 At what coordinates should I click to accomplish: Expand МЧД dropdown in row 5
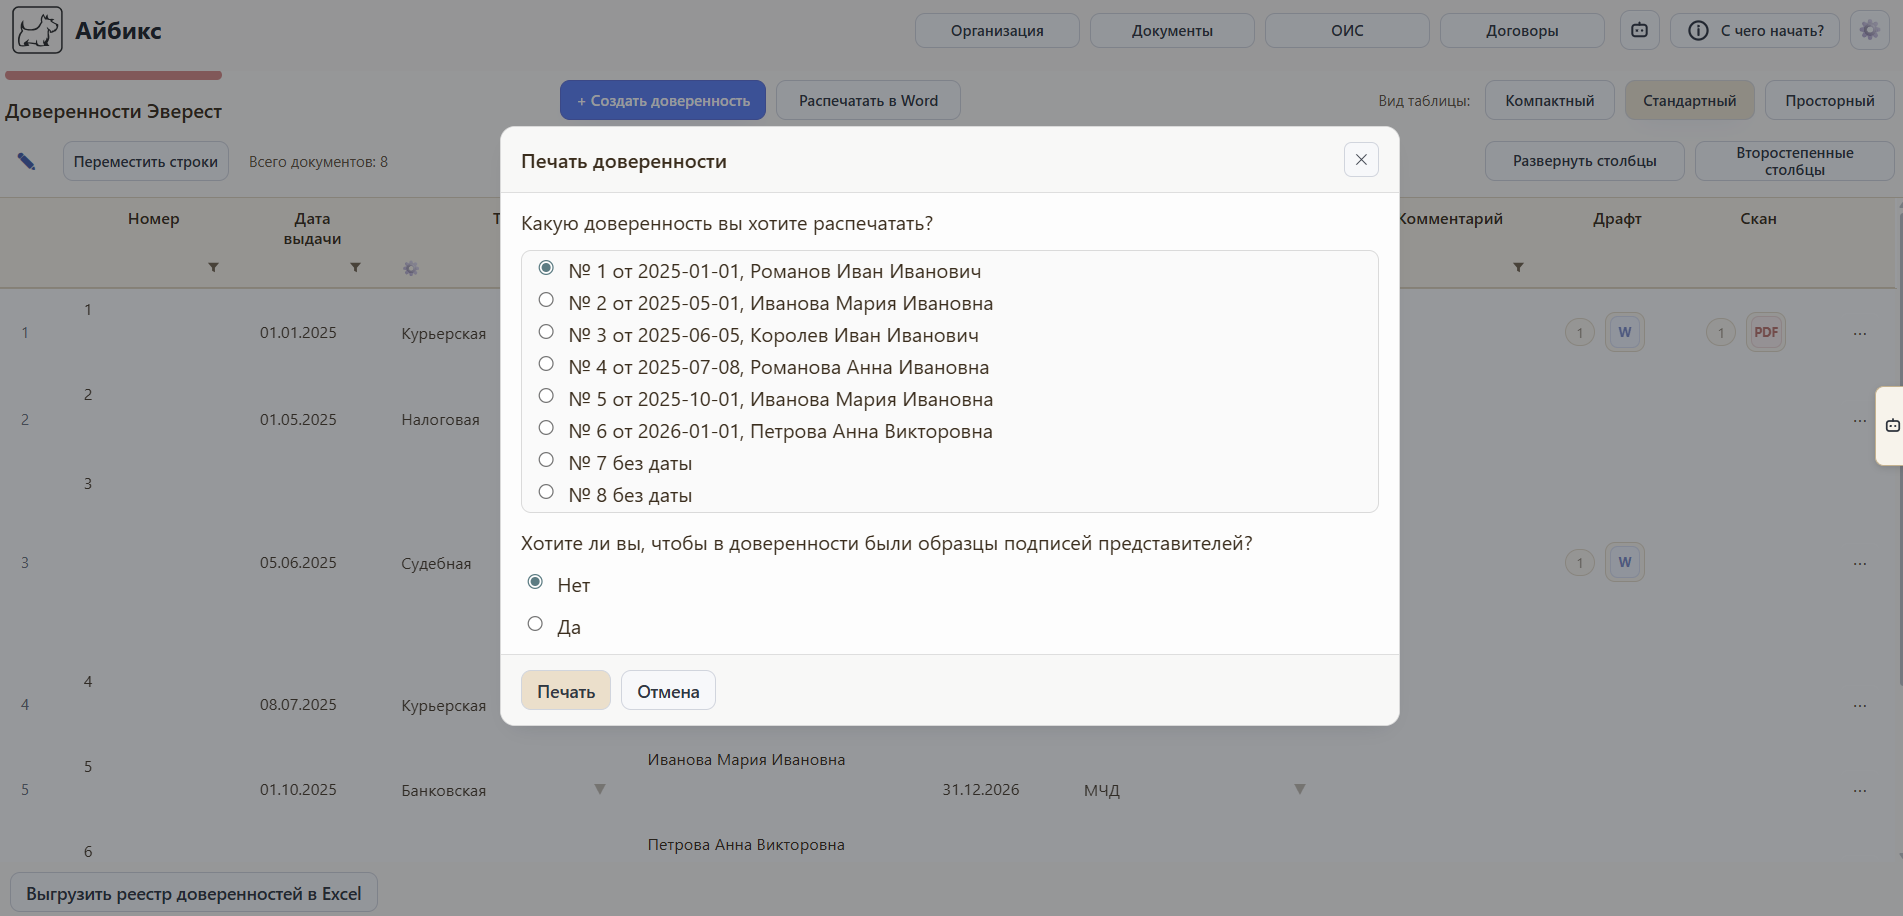[1300, 789]
